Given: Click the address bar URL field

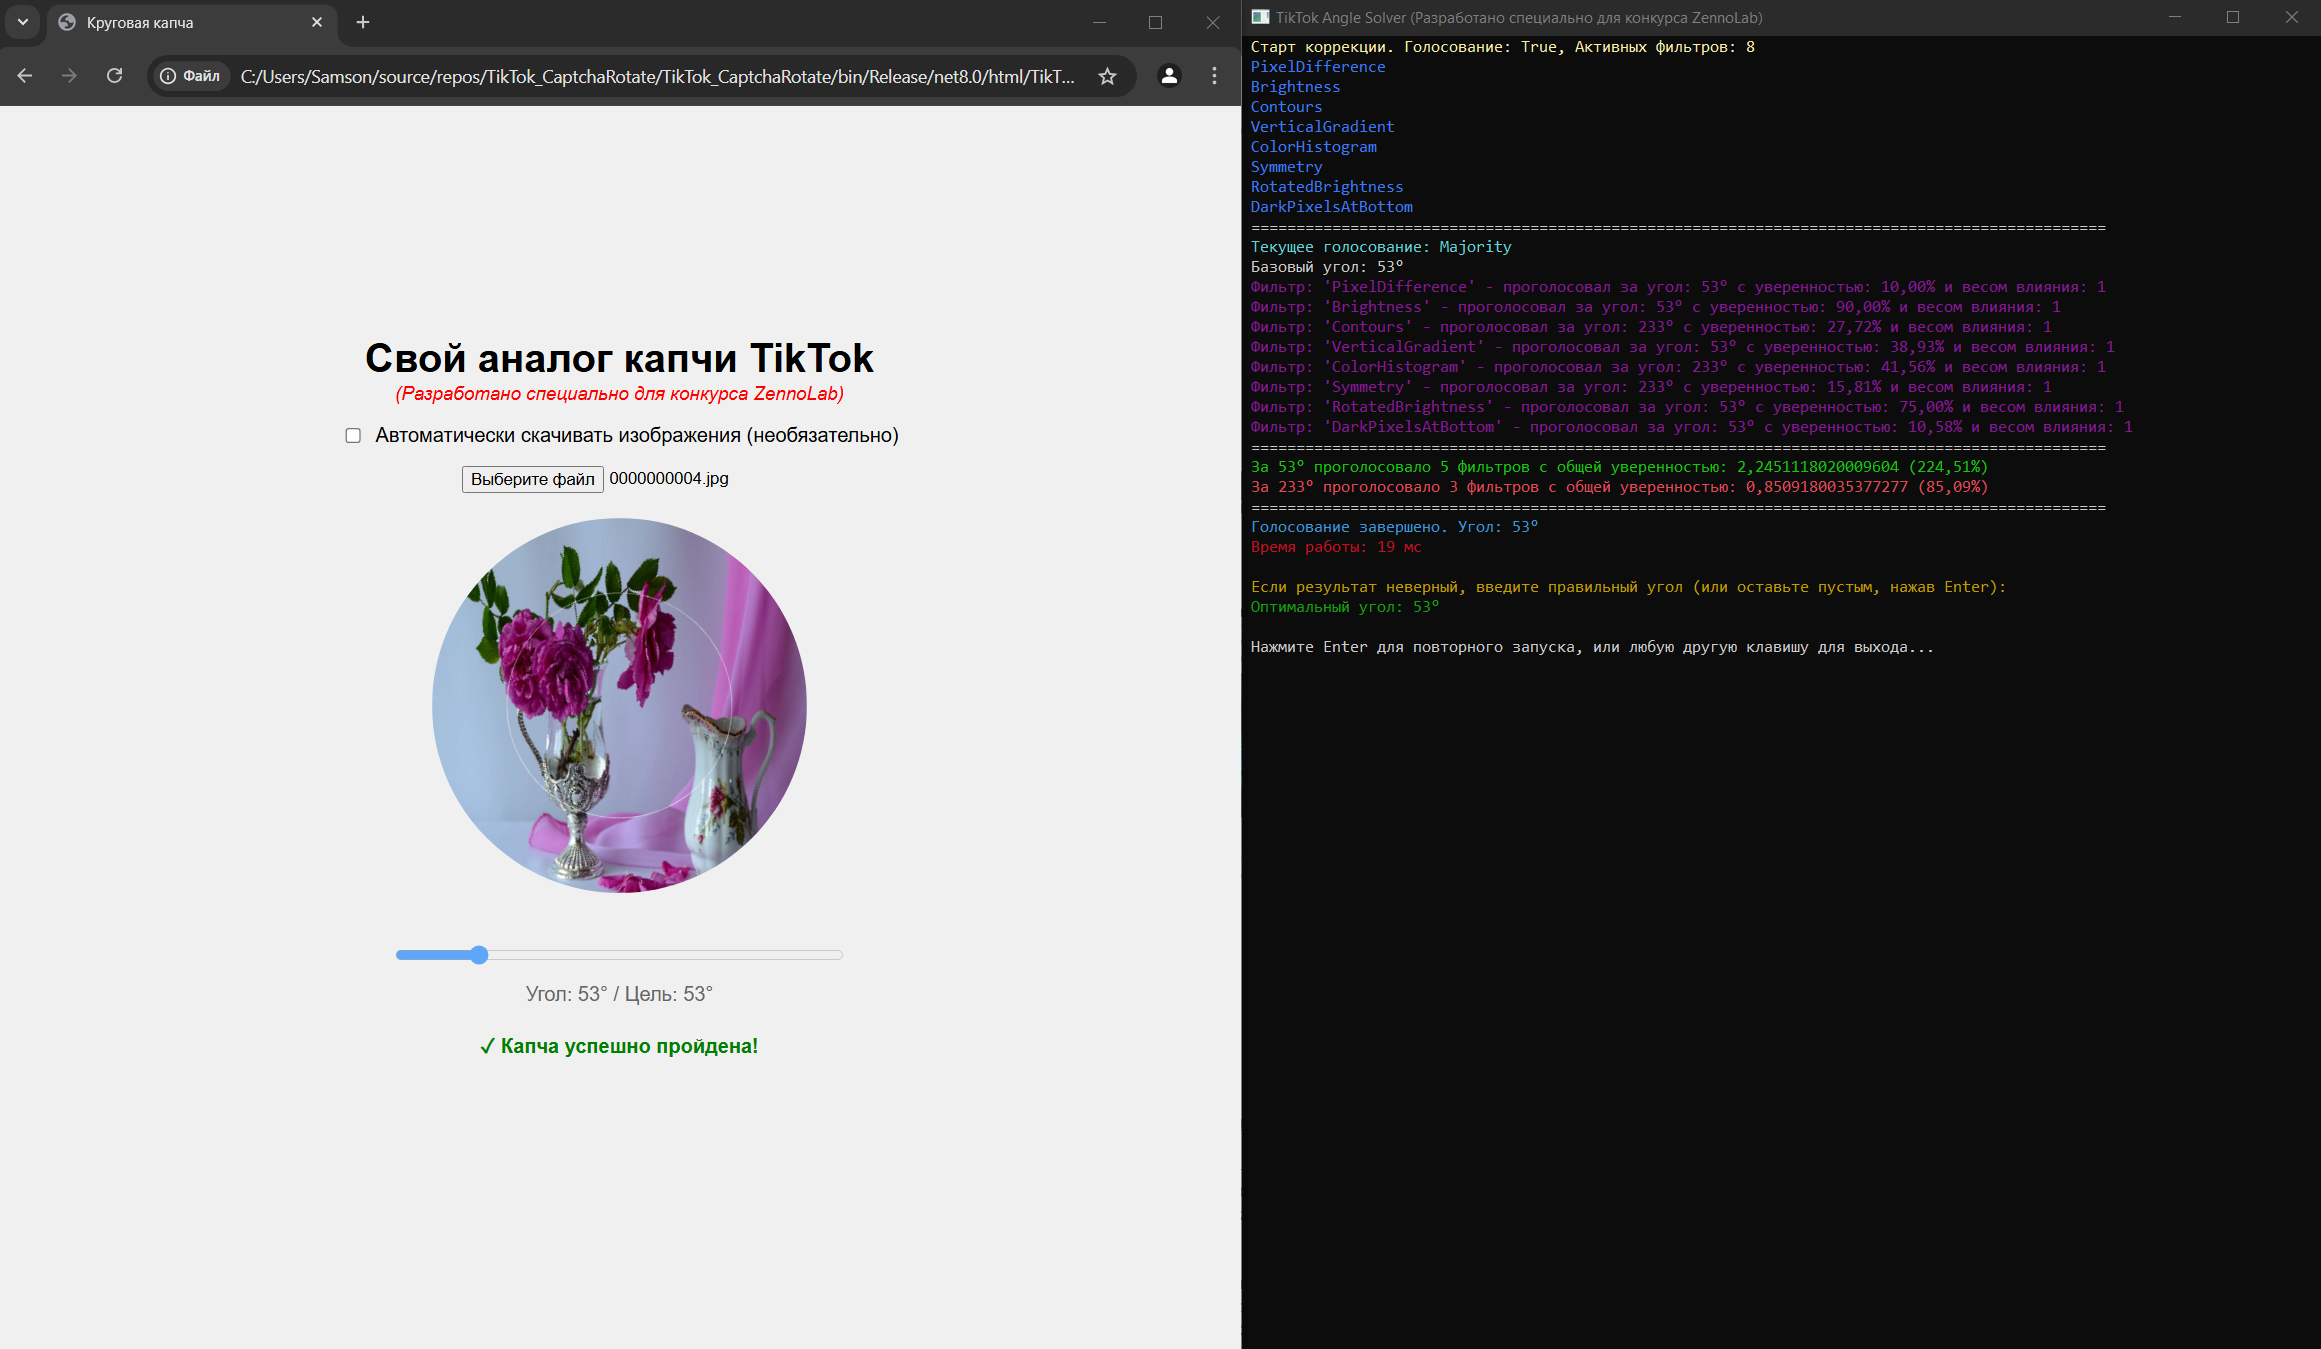Looking at the screenshot, I should pos(657,76).
